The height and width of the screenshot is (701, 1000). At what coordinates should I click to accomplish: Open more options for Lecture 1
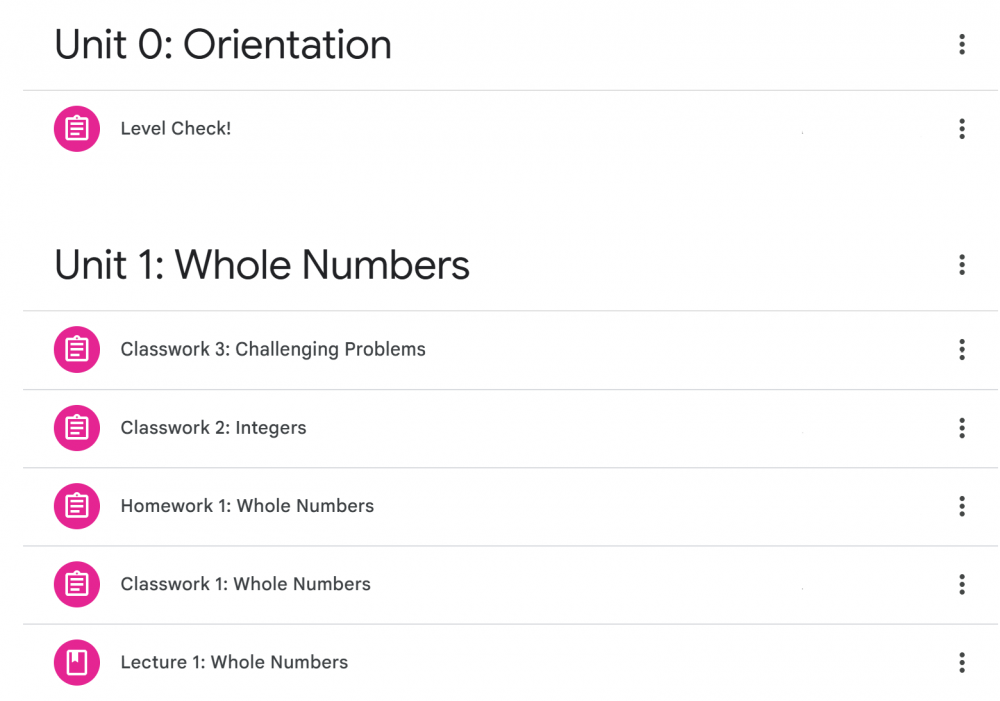point(962,663)
